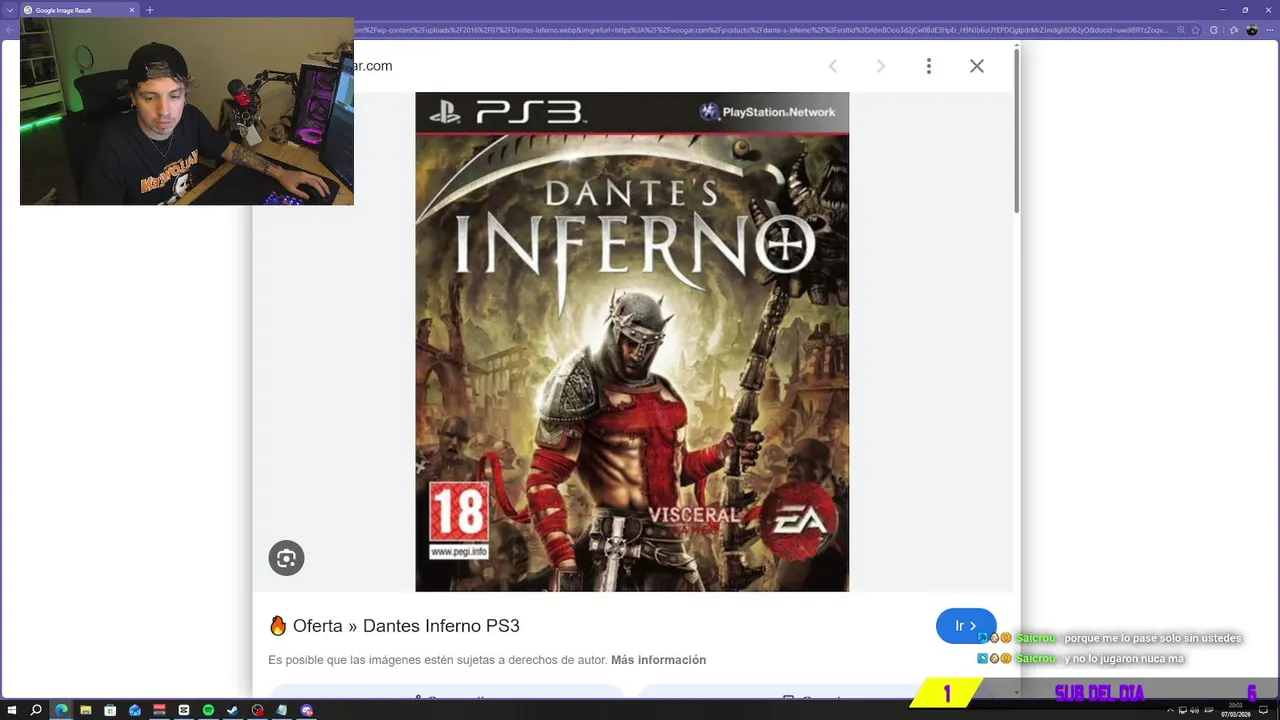1280x720 pixels.
Task: Click Microsoft Edge icon in taskbar
Action: tap(61, 710)
